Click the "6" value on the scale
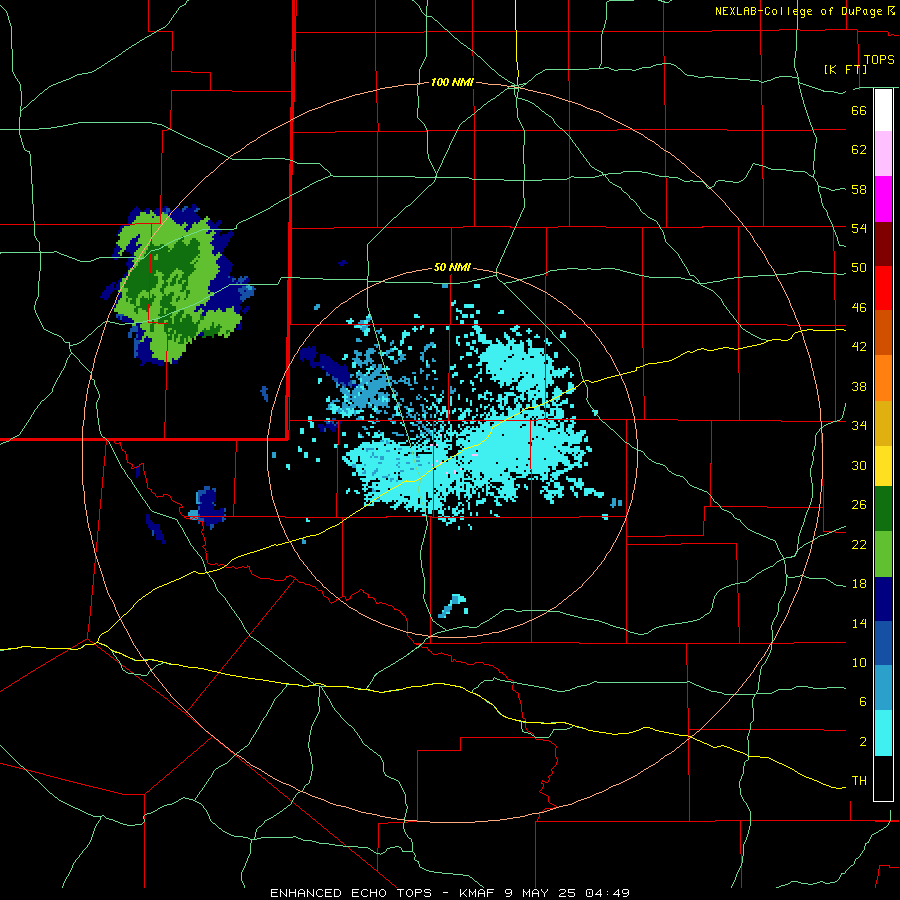This screenshot has width=900, height=900. [862, 701]
